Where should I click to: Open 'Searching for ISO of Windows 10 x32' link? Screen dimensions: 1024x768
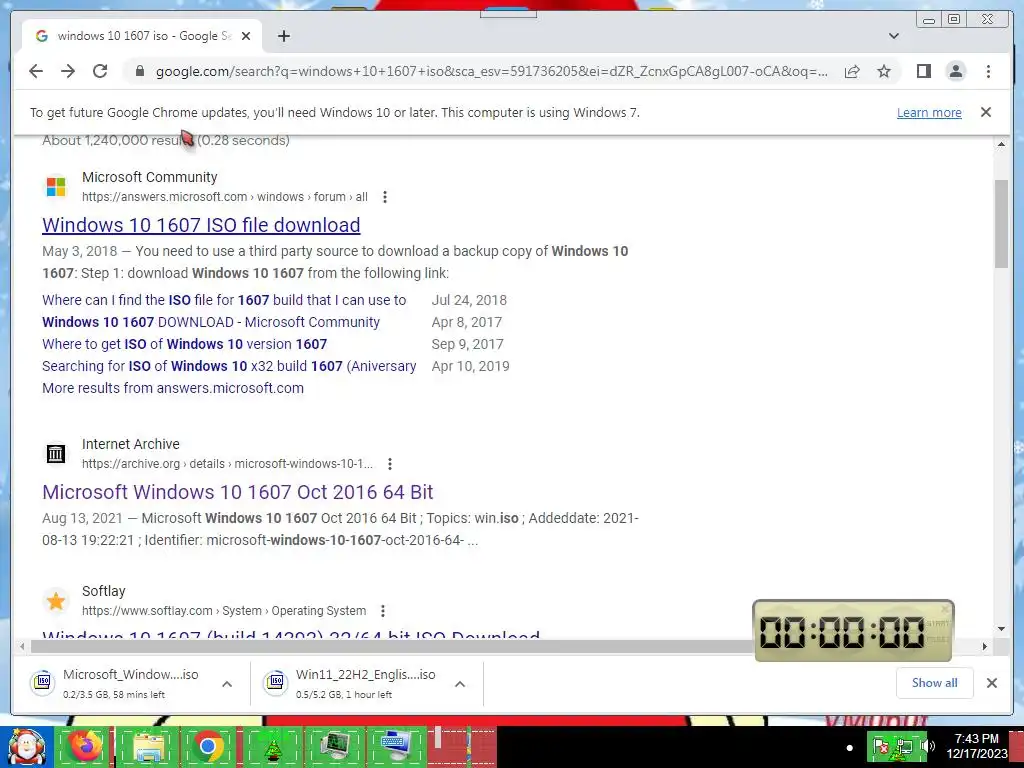(229, 366)
